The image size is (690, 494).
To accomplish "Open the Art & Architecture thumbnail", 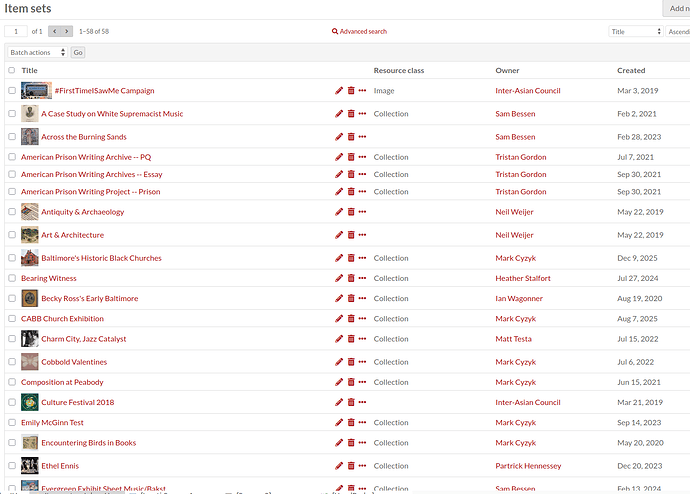I will [29, 235].
